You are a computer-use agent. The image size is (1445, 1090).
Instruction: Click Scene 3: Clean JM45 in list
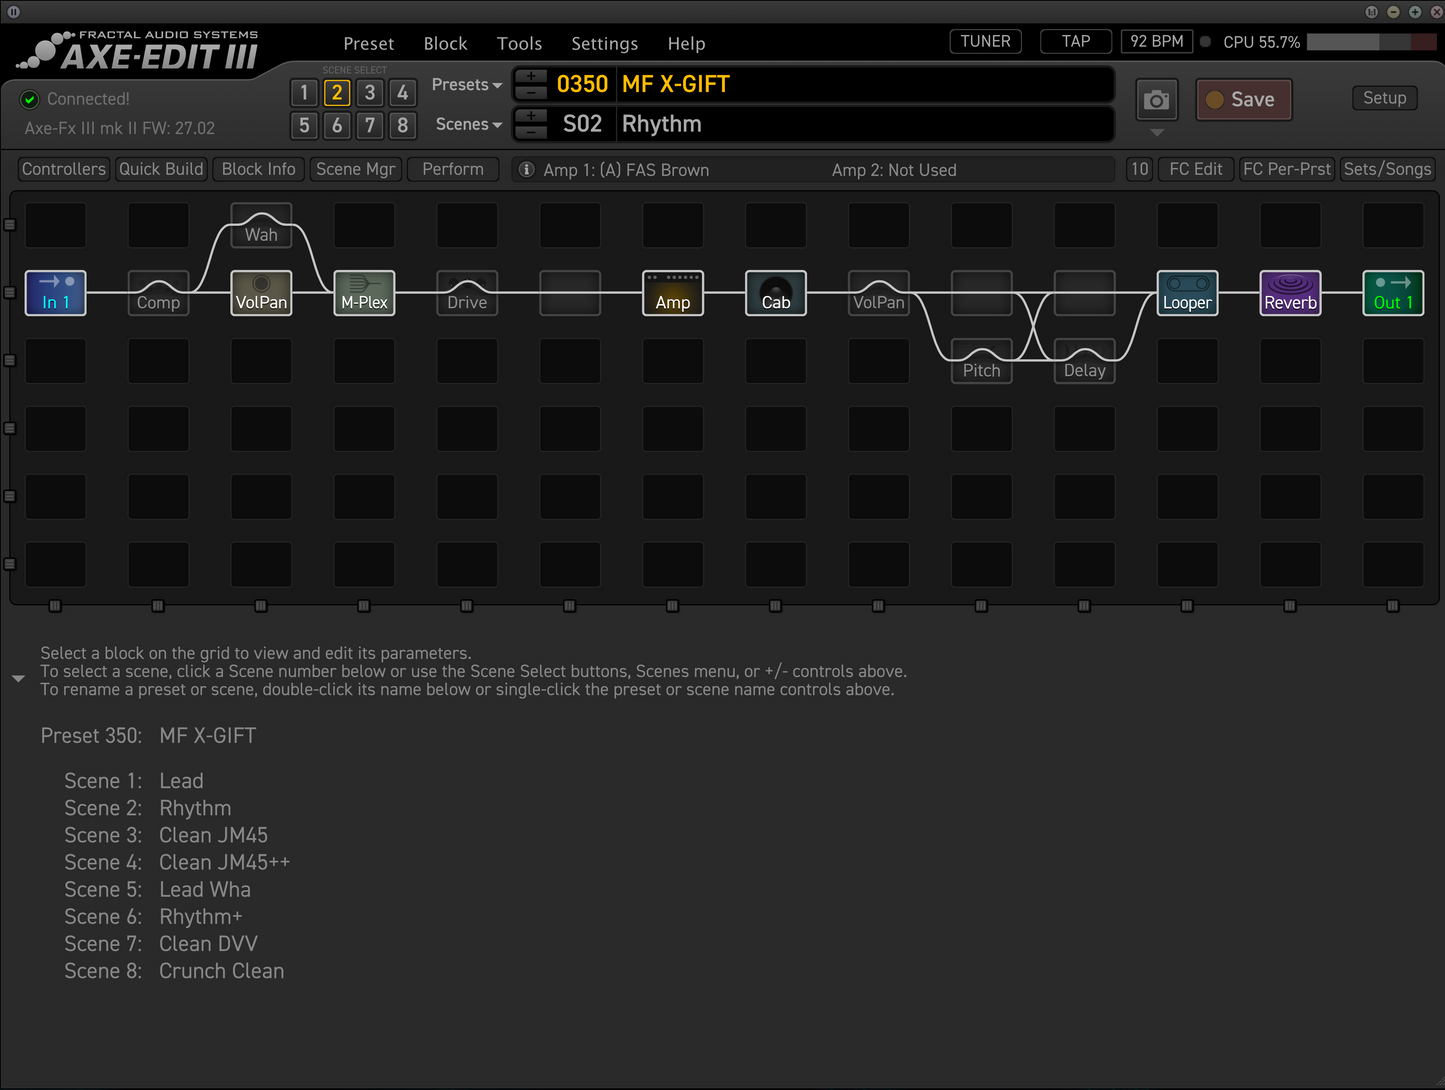166,836
